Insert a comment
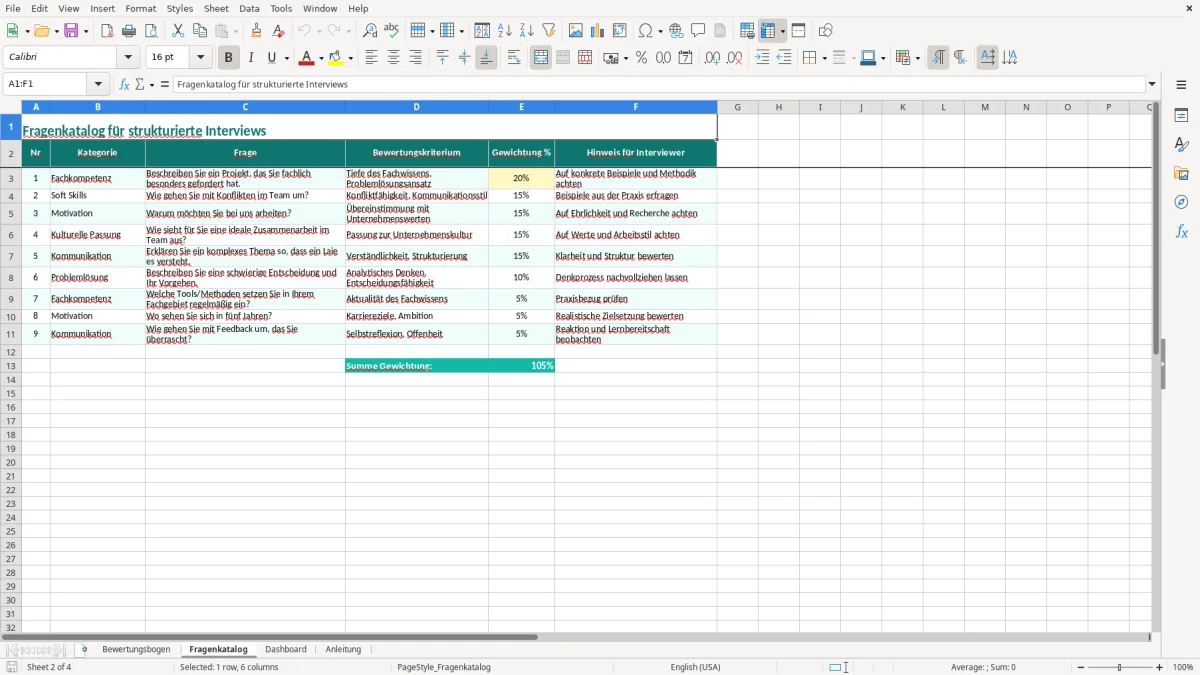The height and width of the screenshot is (675, 1200). coord(698,31)
